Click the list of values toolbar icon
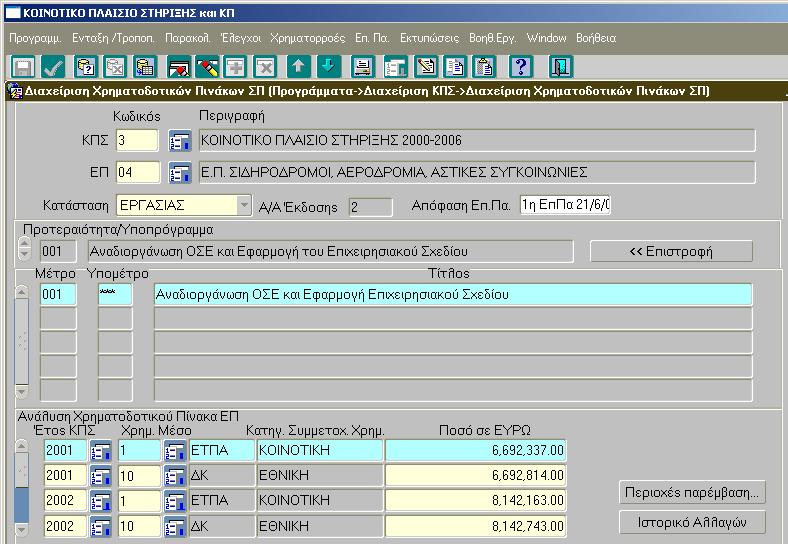The width and height of the screenshot is (788, 544). (396, 67)
